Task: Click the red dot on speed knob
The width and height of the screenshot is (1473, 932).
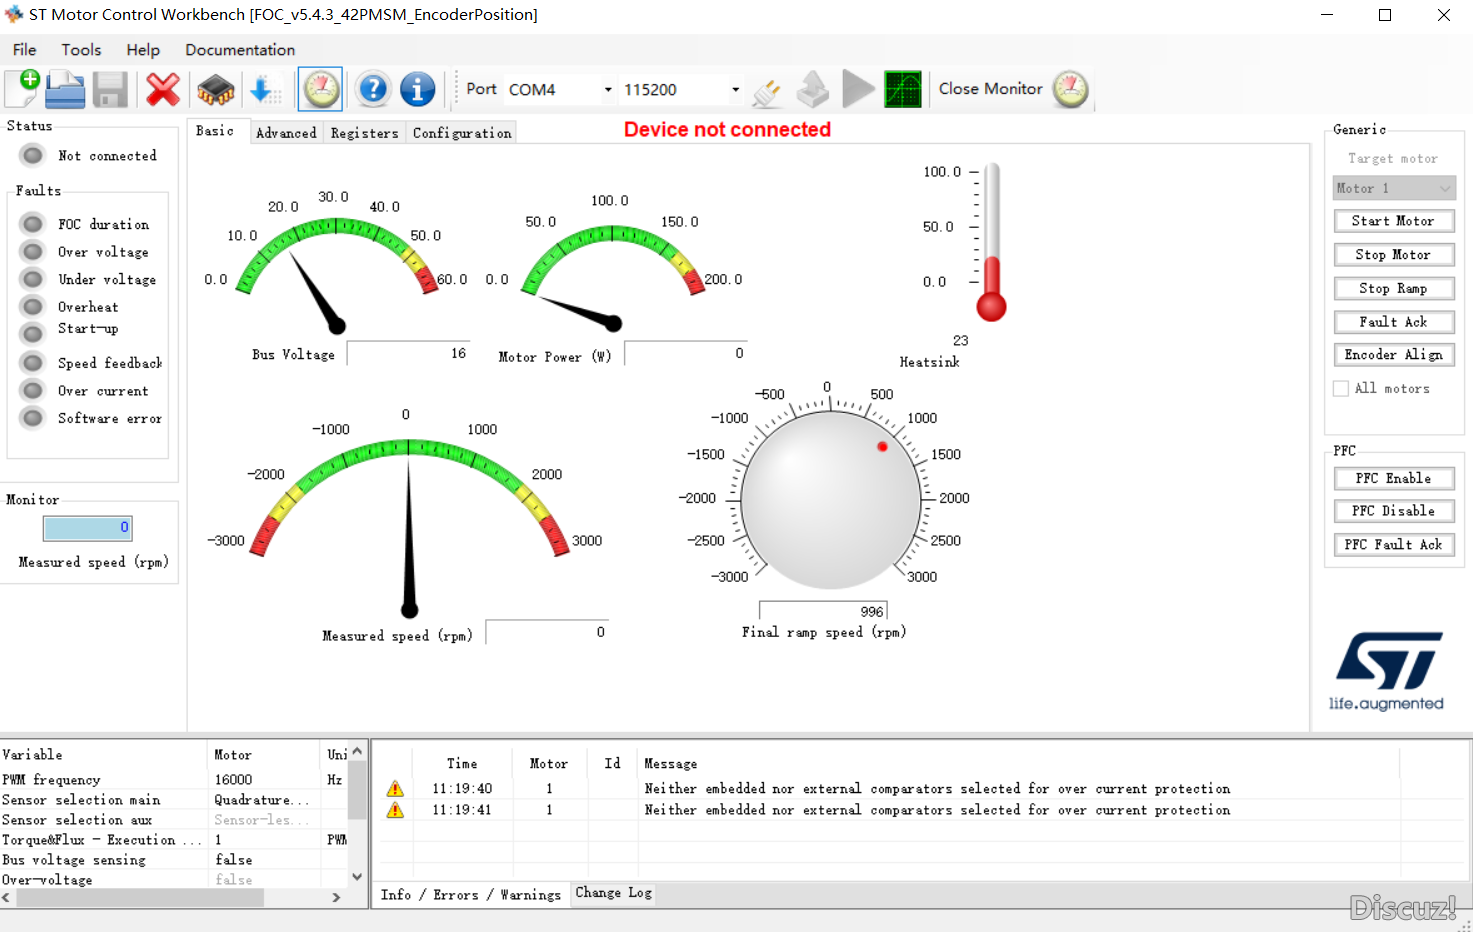Action: tap(882, 447)
